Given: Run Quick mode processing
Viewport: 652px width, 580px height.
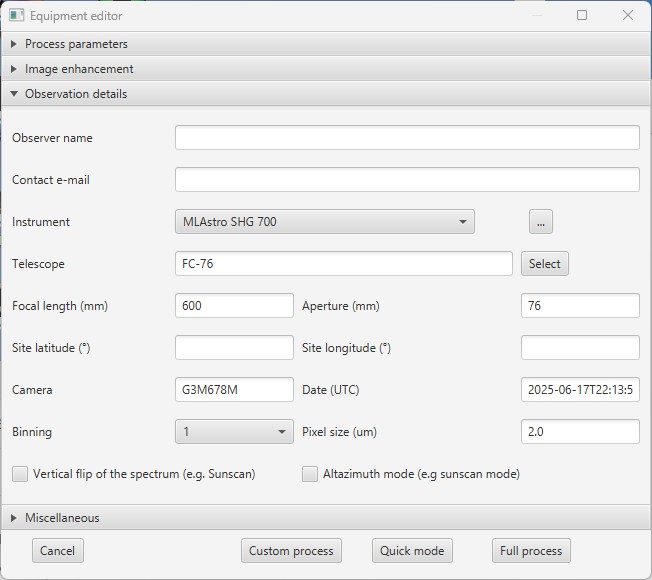Looking at the screenshot, I should pyautogui.click(x=412, y=551).
